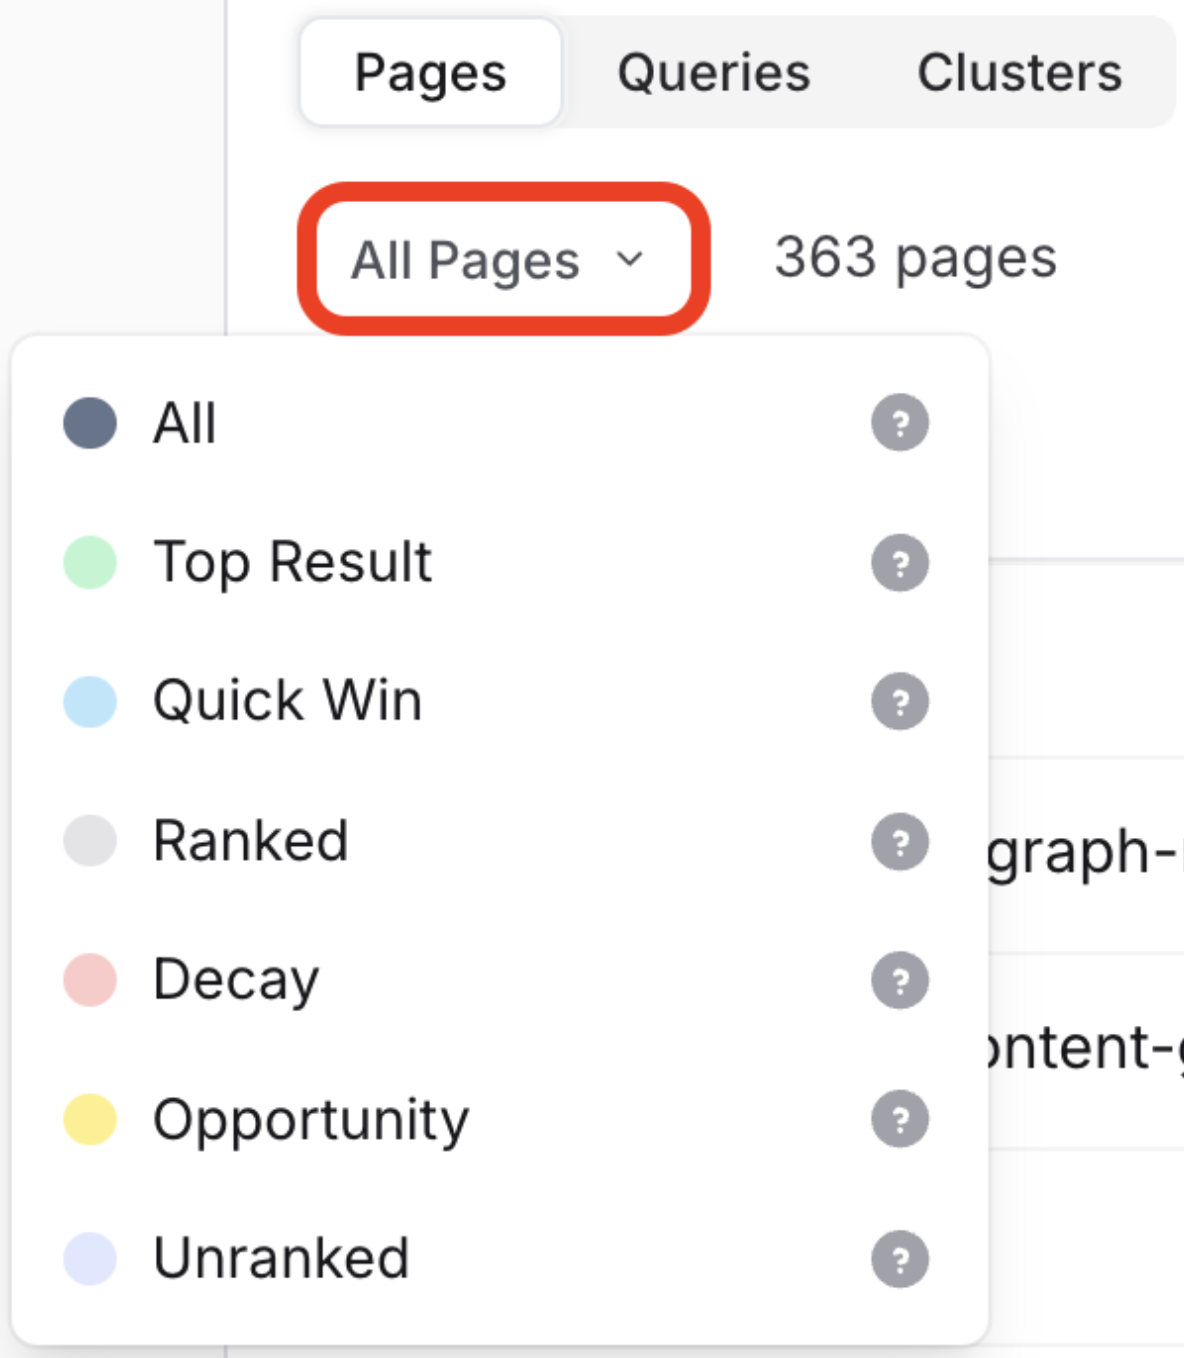This screenshot has width=1184, height=1358.
Task: Click the help icon beside Top Result
Action: click(900, 563)
